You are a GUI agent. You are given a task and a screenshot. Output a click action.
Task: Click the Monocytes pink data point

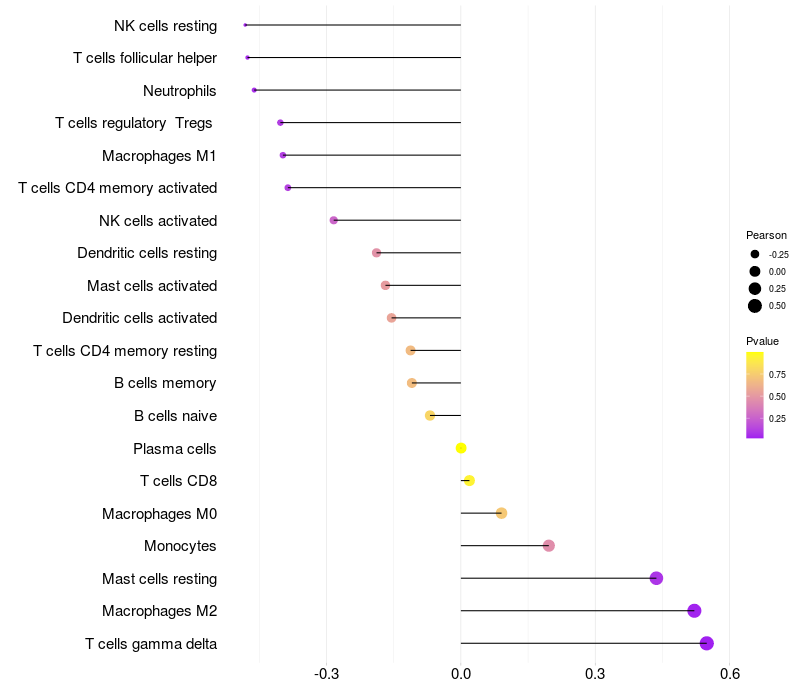(x=548, y=545)
